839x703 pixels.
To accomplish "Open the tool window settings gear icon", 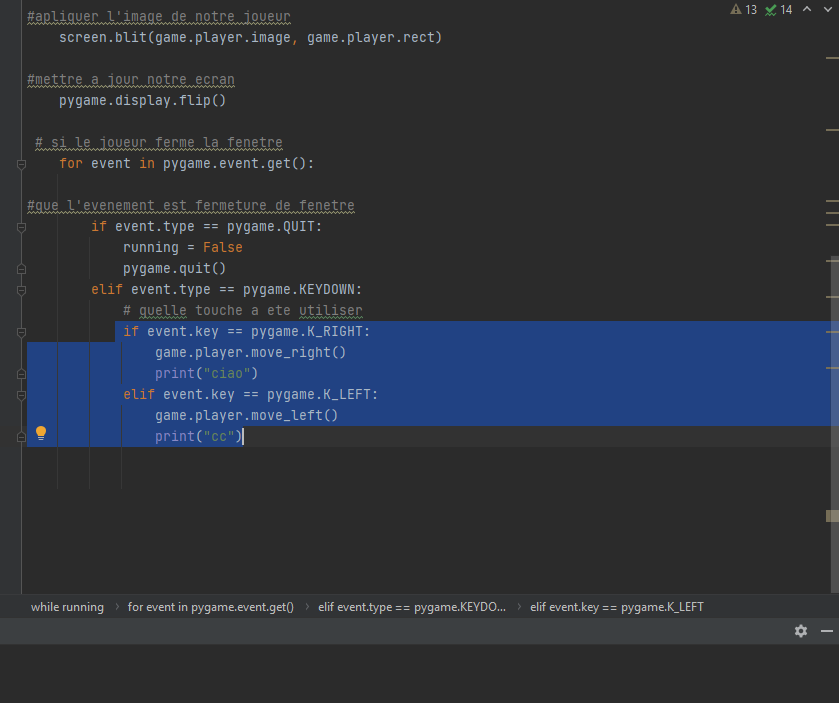I will 801,631.
